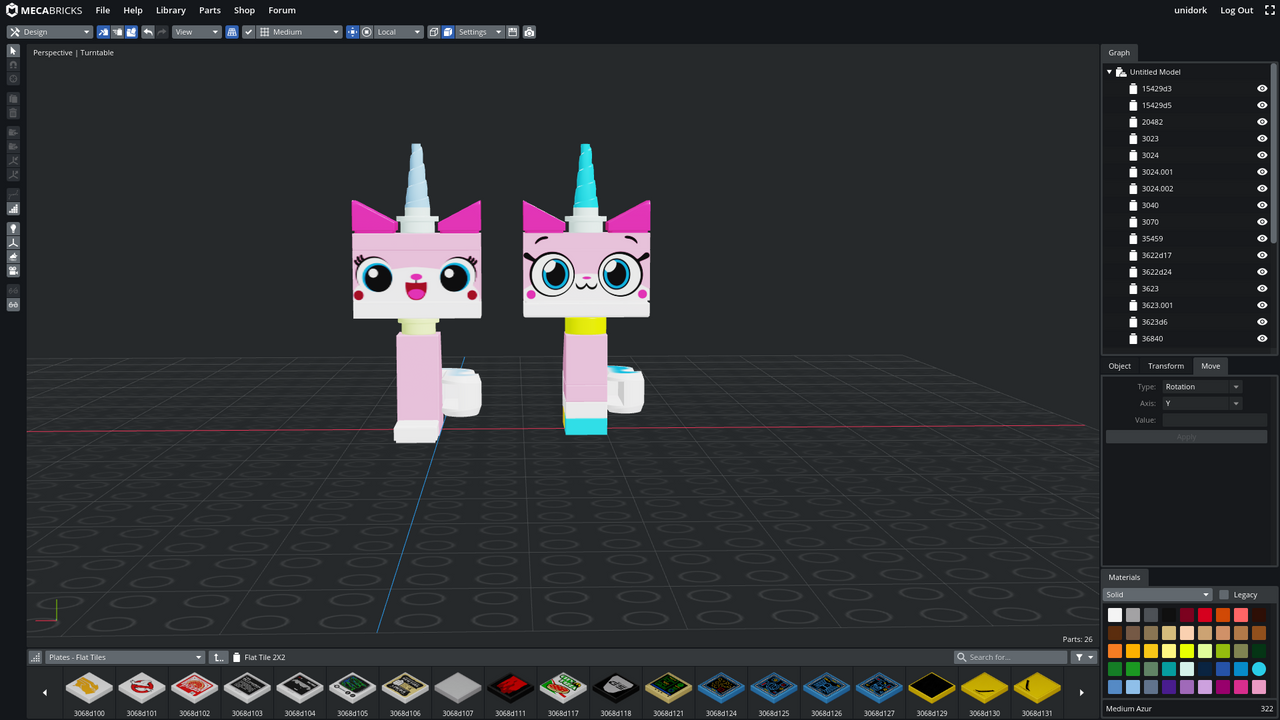Screen dimensions: 1280x720
Task: Enable the Legacy checkbox in Materials
Action: tap(1224, 595)
